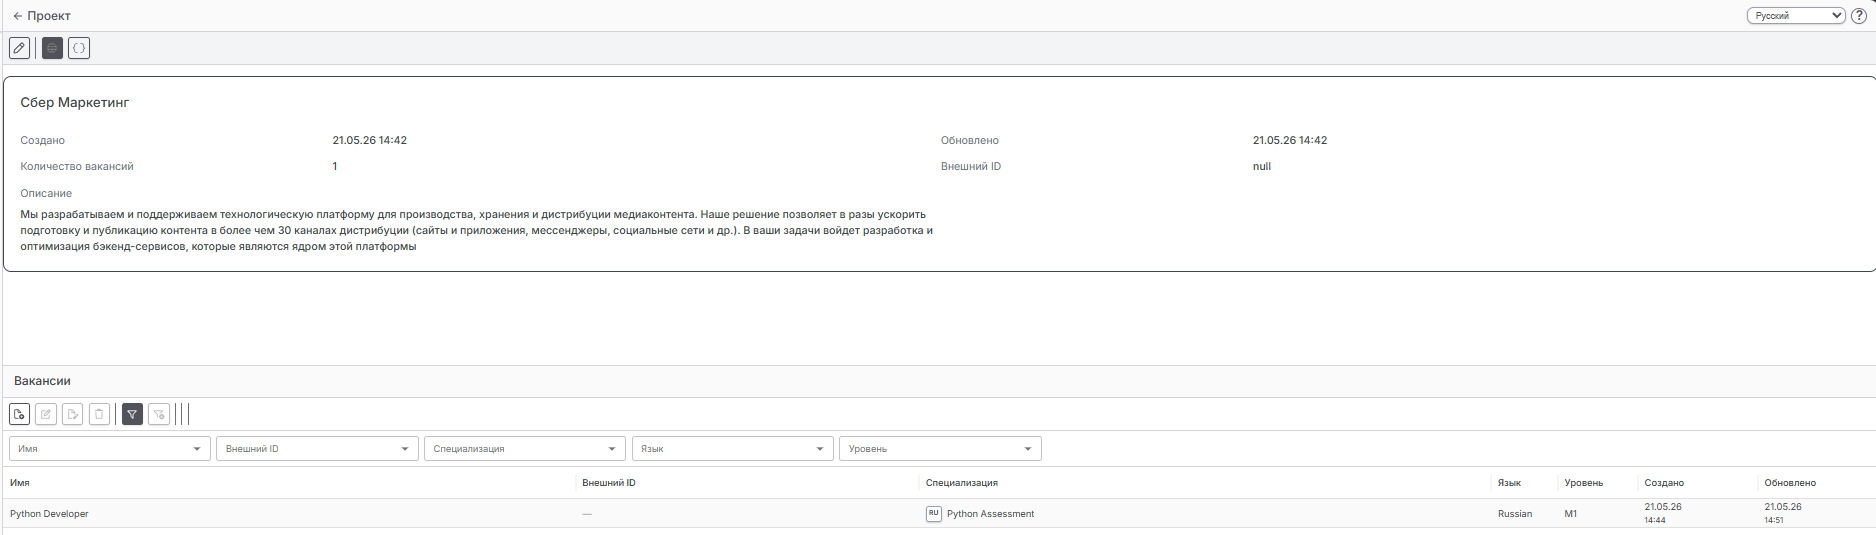Viewport: 1876px width, 535px height.
Task: Click the Уровень column header
Action: click(x=1584, y=483)
